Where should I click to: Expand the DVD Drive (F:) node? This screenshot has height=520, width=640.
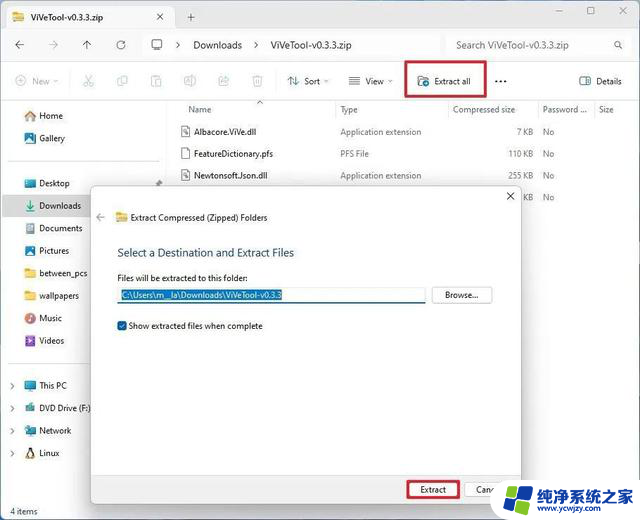click(x=12, y=408)
